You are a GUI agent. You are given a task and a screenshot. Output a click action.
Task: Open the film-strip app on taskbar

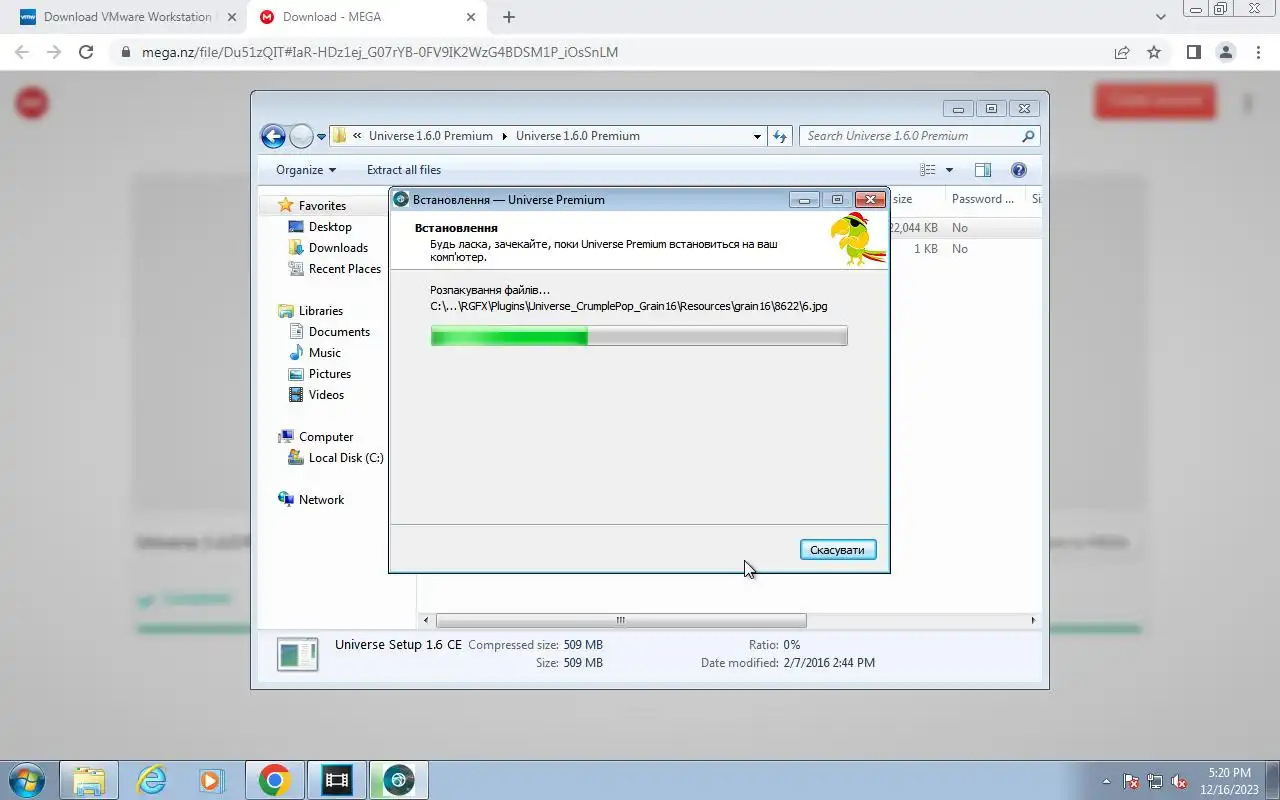click(x=337, y=780)
